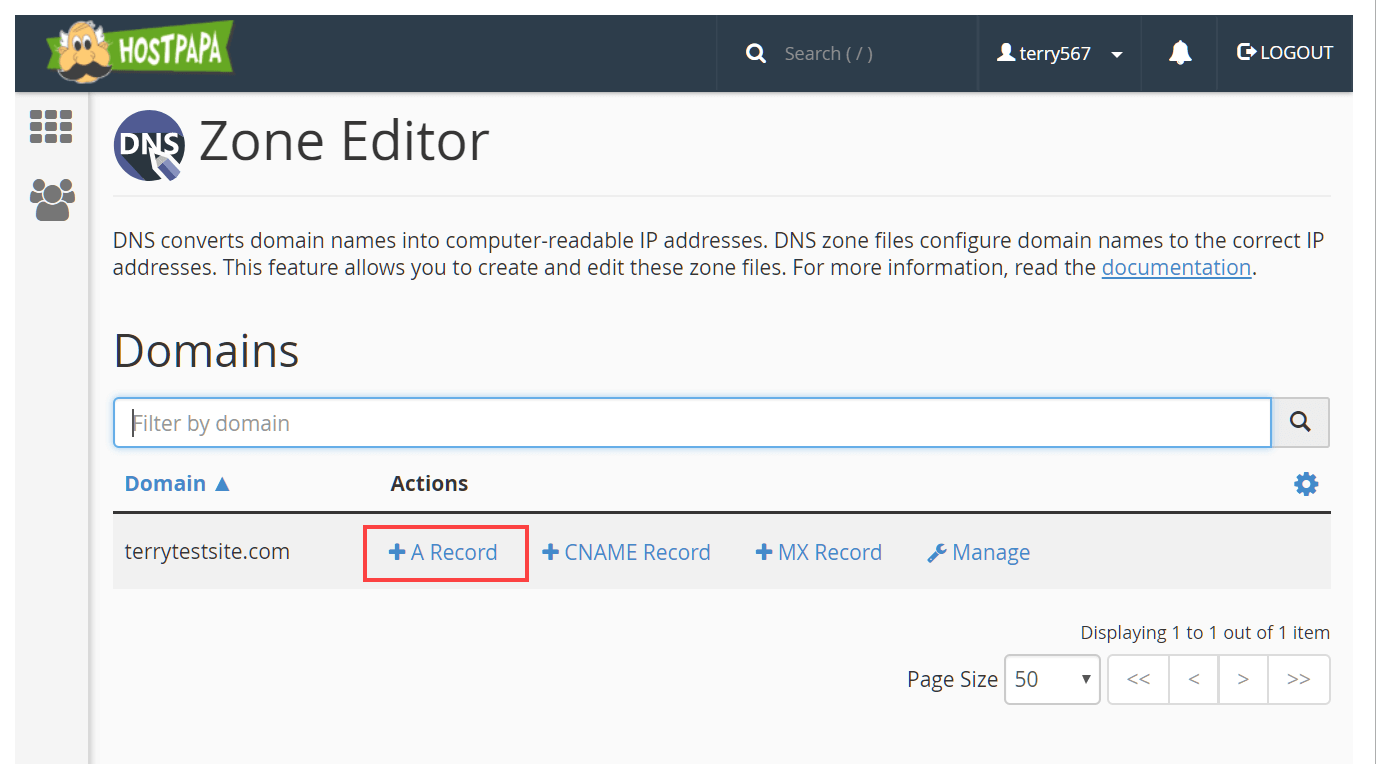Click the search magnifier icon in header
The image size is (1376, 764).
(756, 53)
